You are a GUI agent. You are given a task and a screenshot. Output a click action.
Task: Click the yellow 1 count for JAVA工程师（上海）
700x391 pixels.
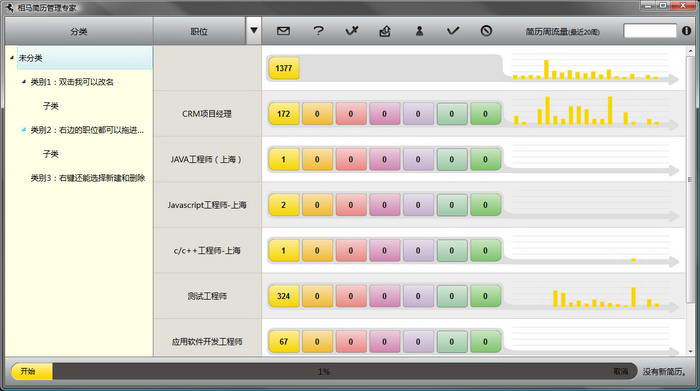(283, 159)
